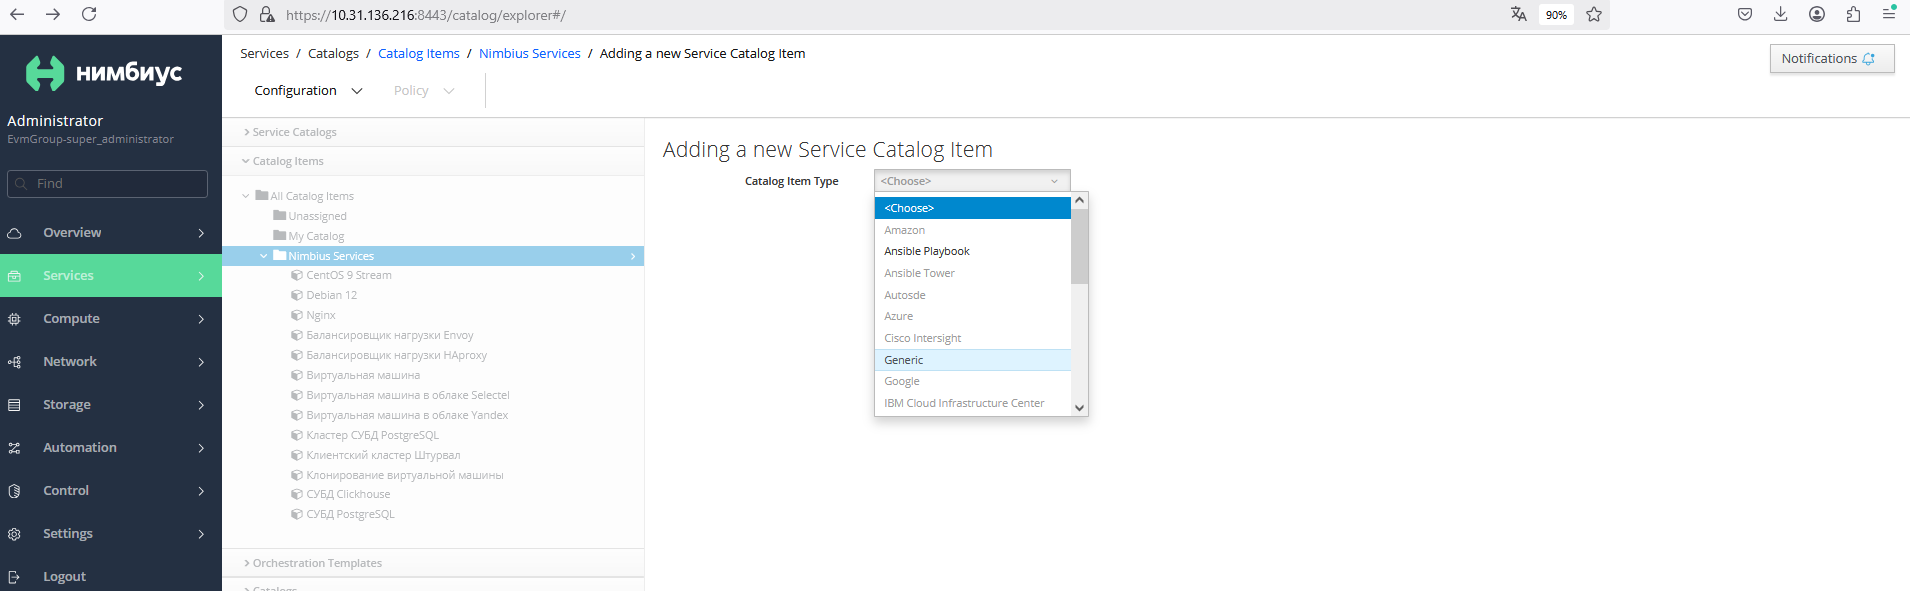Click the Unassigned folder icon
Image resolution: width=1910 pixels, height=591 pixels.
pos(280,215)
